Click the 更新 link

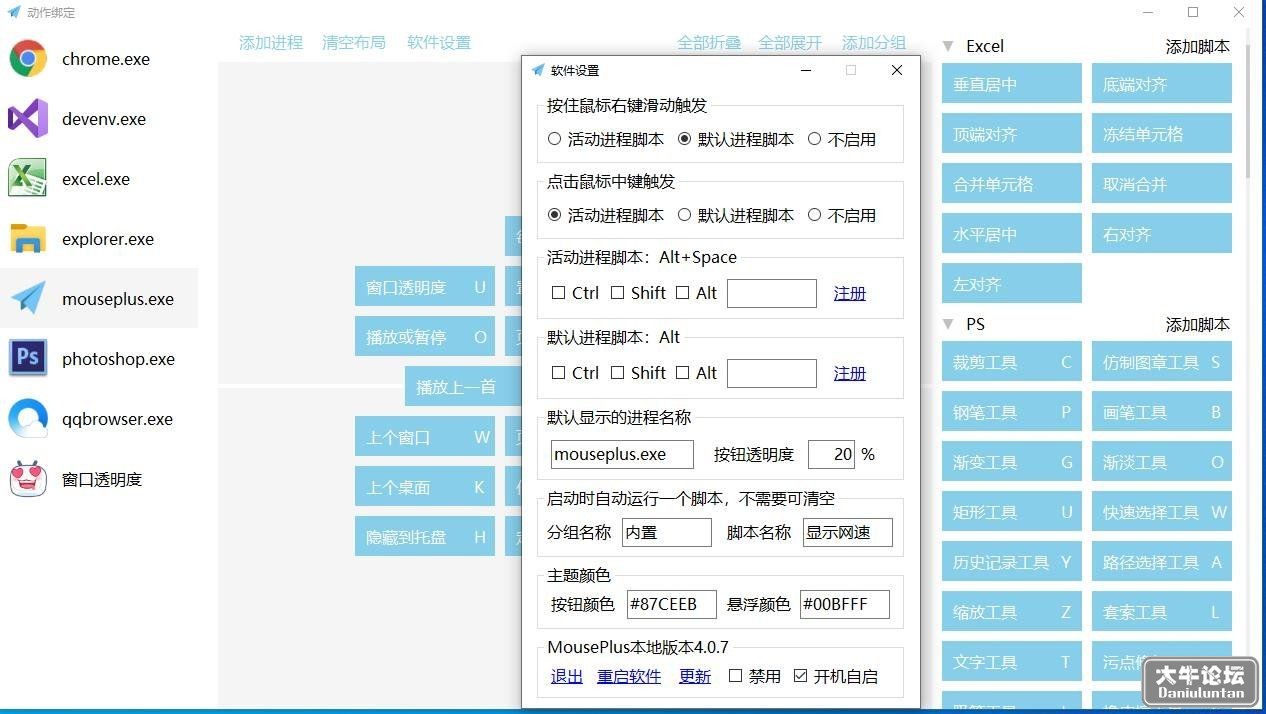[x=695, y=676]
